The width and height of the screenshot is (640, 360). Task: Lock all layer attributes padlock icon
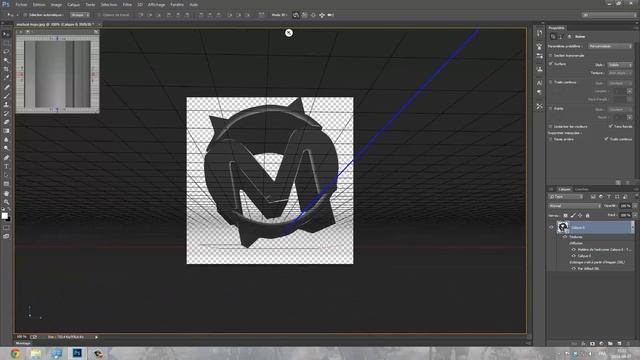pos(588,215)
